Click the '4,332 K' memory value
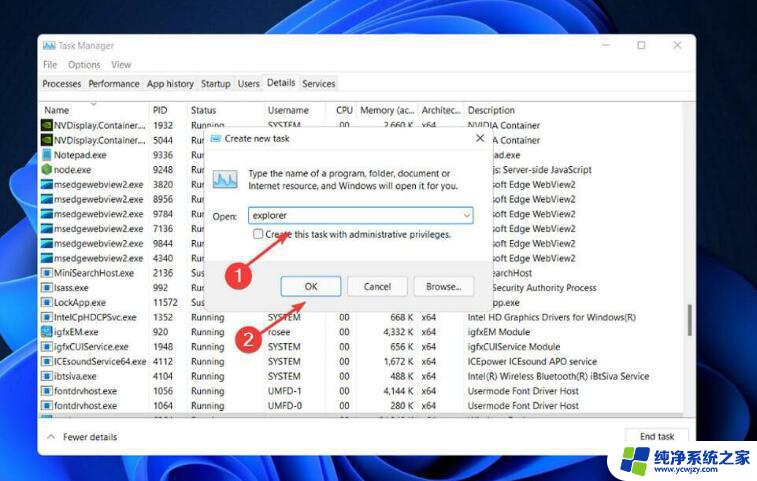757x481 pixels. point(398,332)
